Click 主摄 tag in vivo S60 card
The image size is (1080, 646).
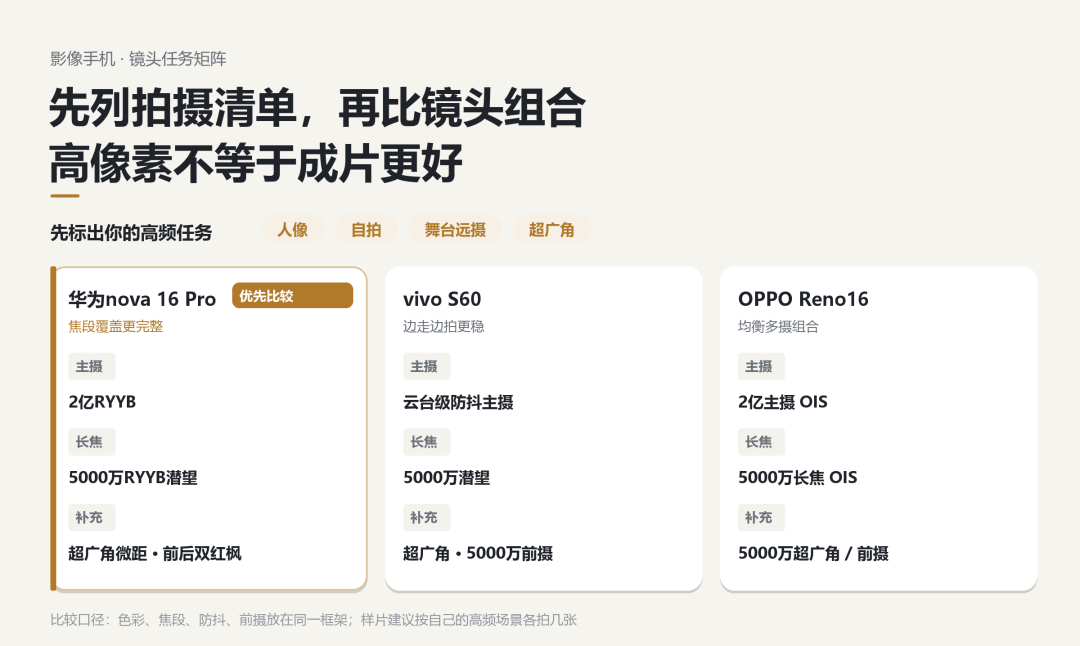coord(426,366)
